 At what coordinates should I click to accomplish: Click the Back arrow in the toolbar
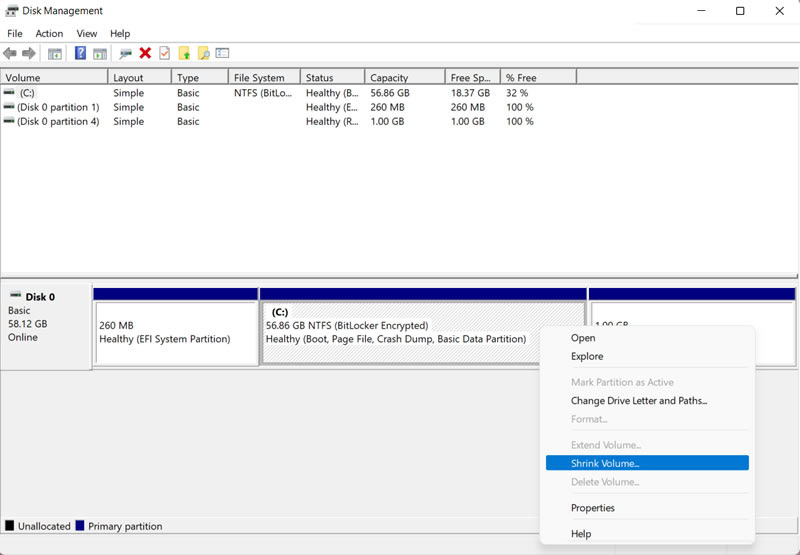tap(10, 53)
